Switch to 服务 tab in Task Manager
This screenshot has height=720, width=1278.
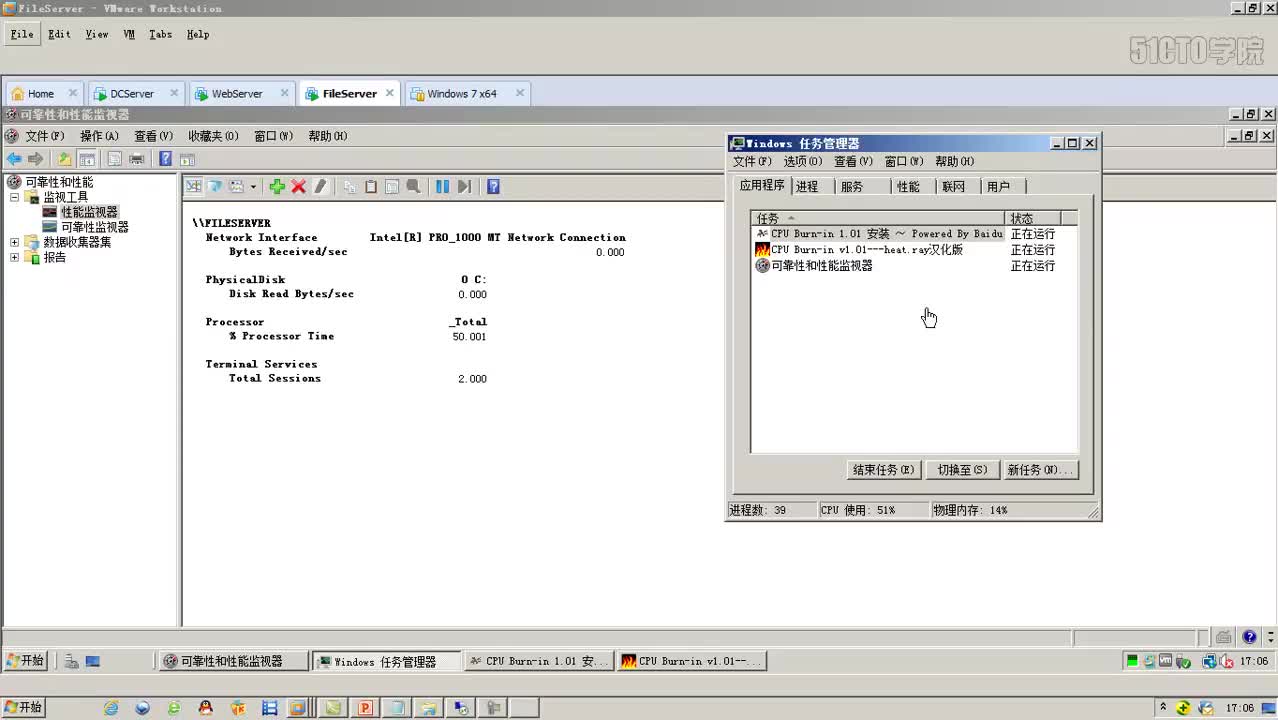[x=852, y=187]
